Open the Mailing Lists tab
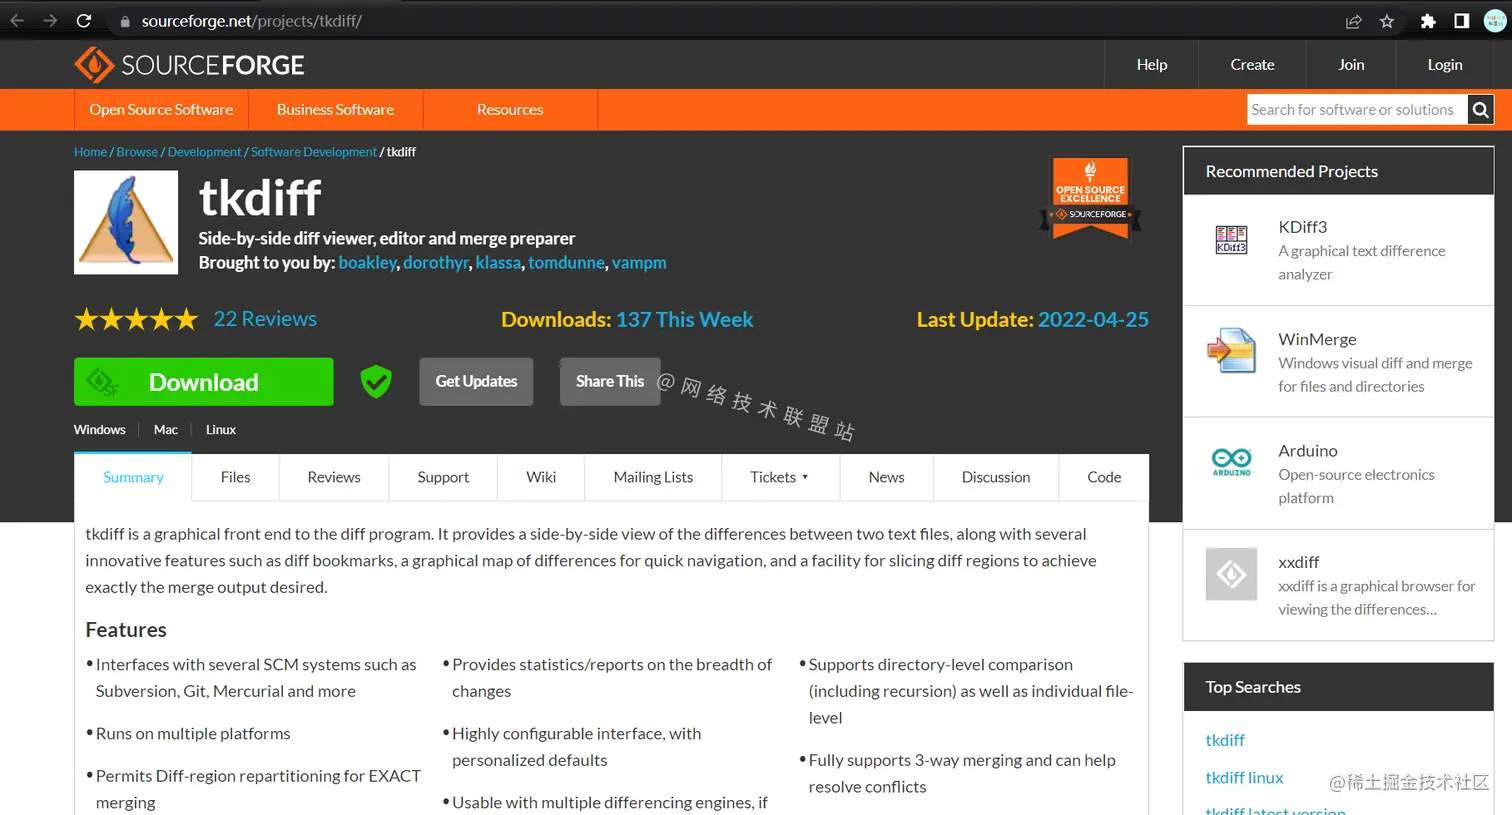 pos(653,478)
